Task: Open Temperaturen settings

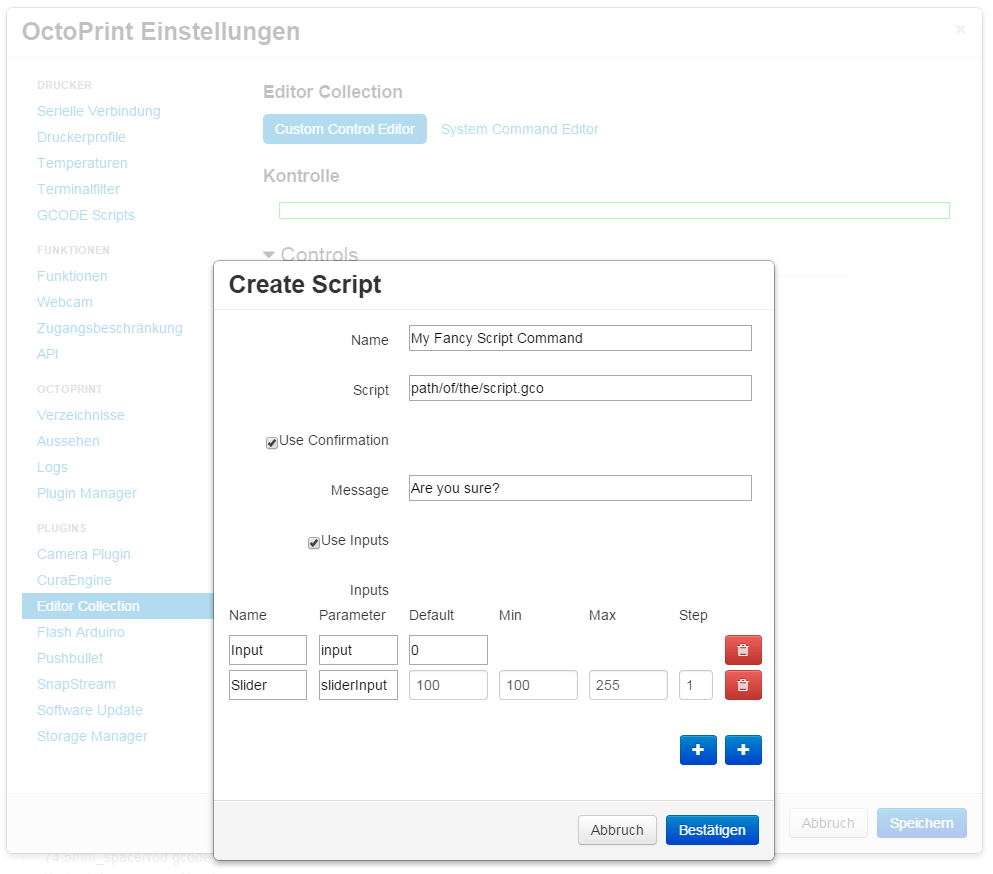Action: [82, 163]
